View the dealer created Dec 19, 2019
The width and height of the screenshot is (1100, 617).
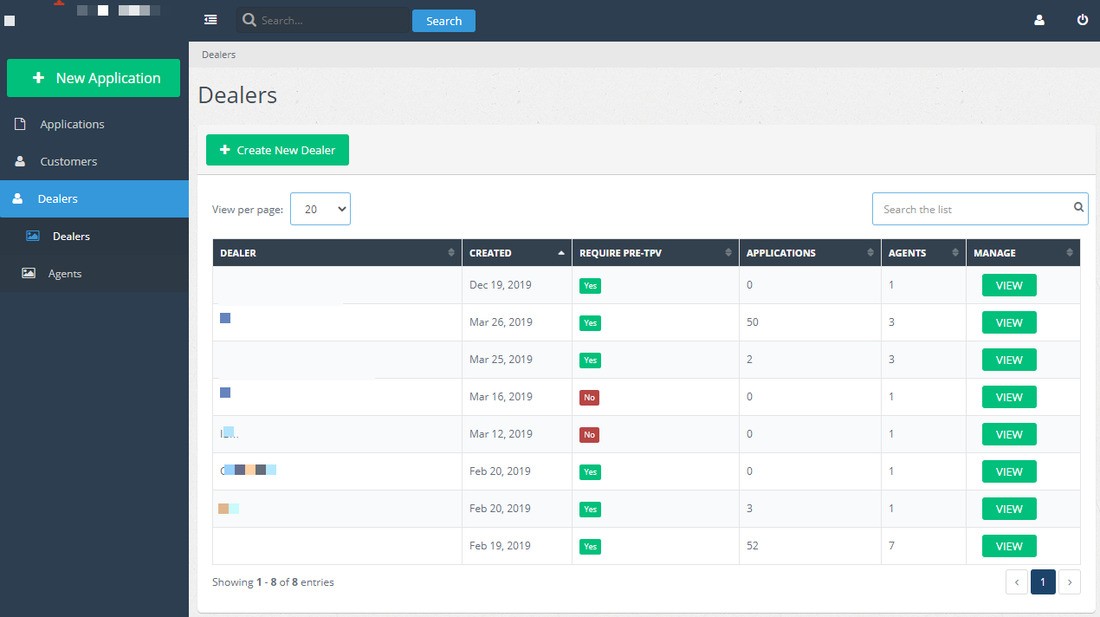(1008, 285)
